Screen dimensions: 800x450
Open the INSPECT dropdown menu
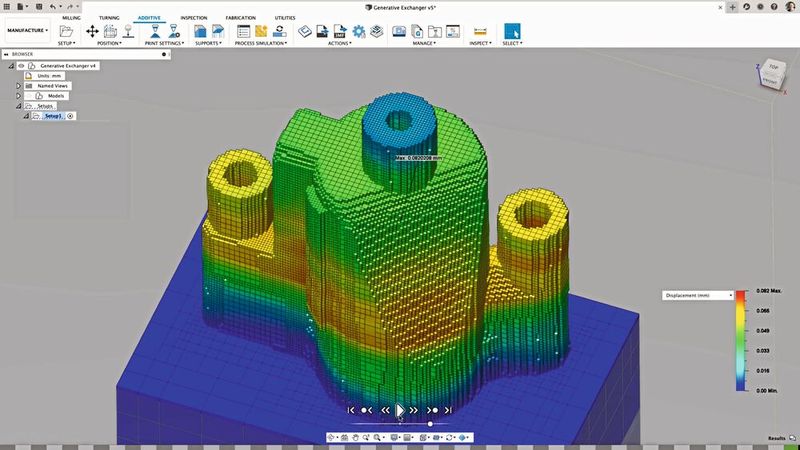480,43
